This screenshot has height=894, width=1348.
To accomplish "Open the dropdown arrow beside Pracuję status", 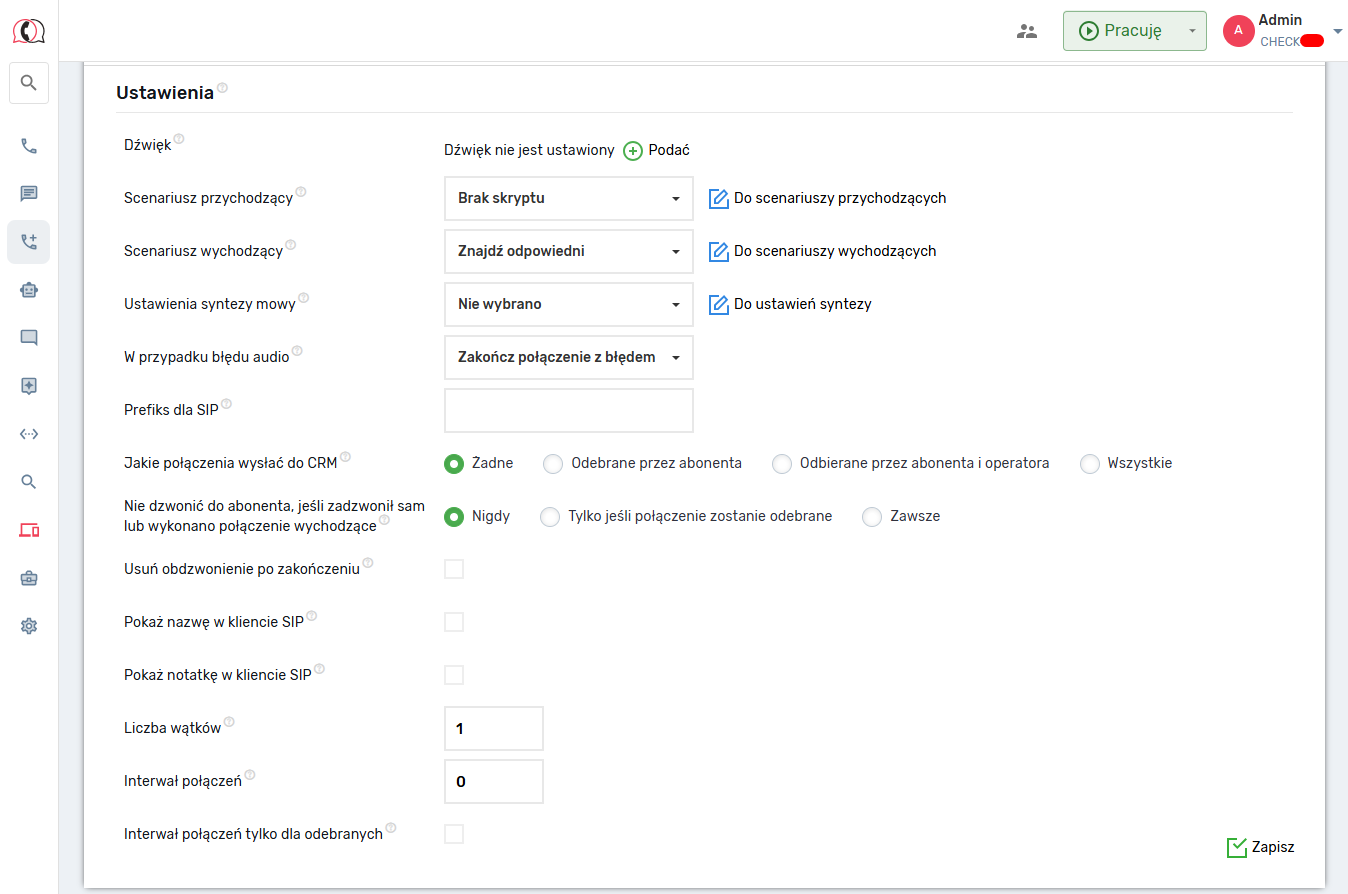I will tap(1192, 31).
